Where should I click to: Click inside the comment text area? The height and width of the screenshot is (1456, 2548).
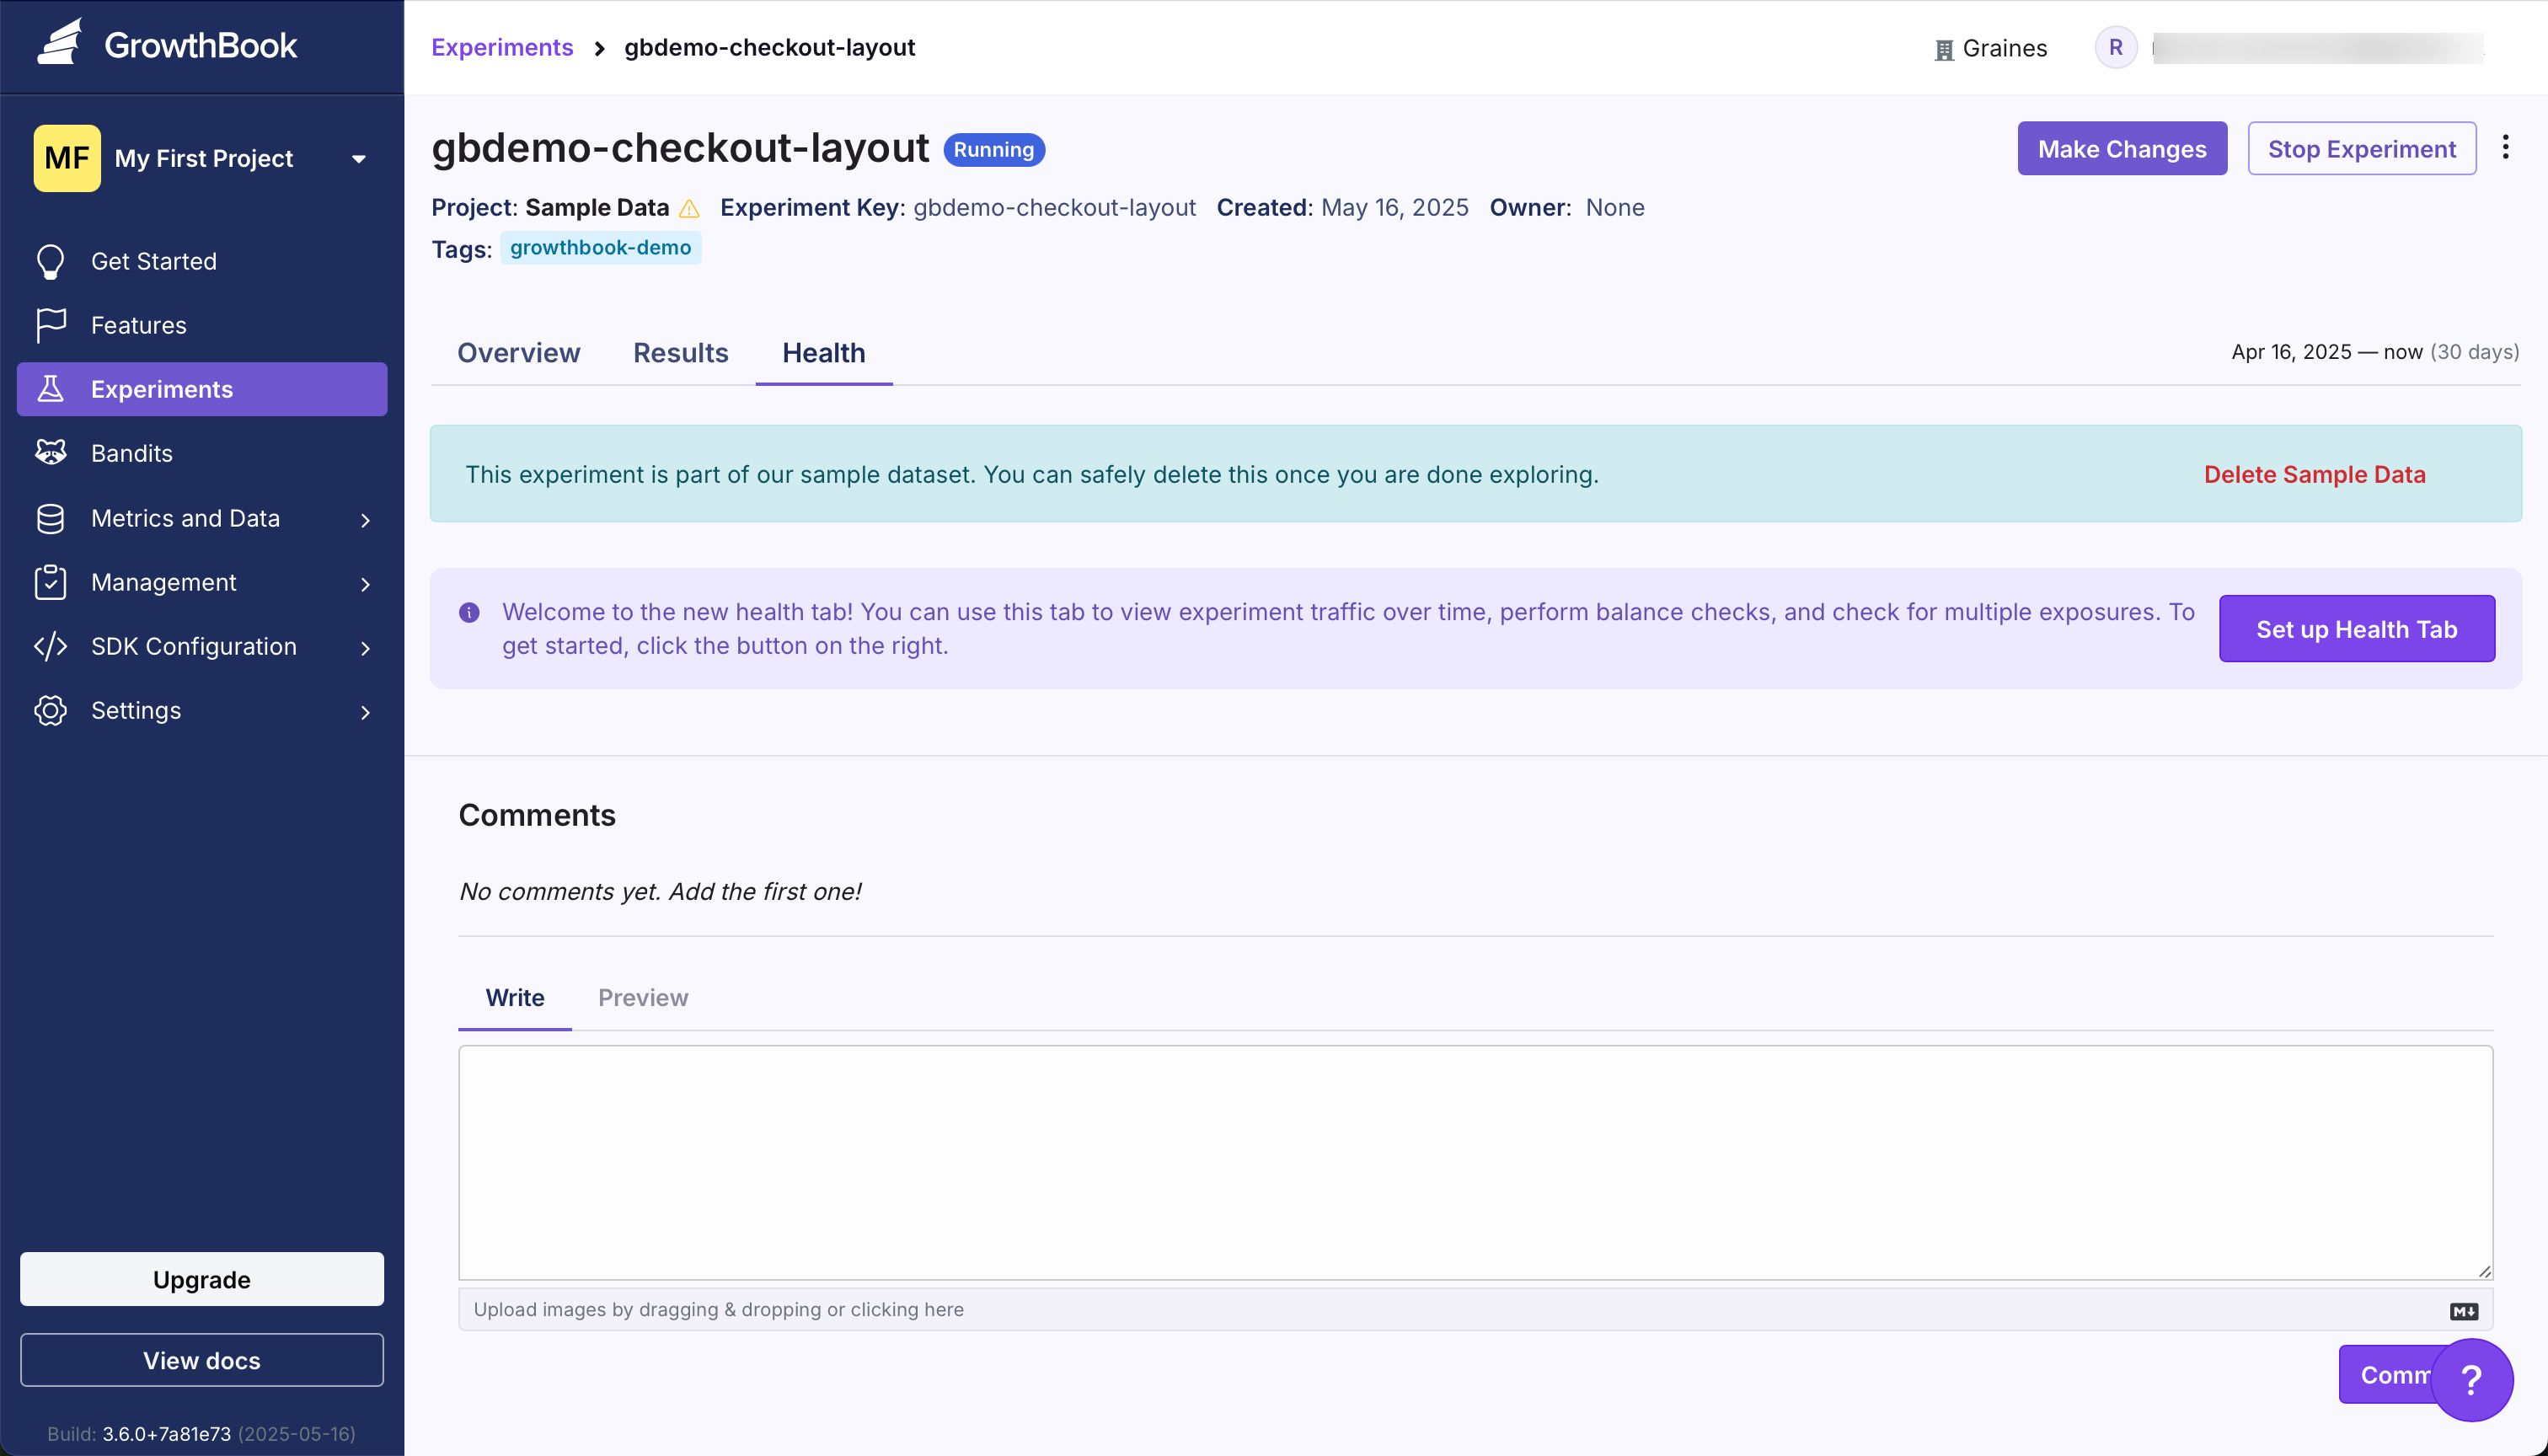pos(1475,1162)
